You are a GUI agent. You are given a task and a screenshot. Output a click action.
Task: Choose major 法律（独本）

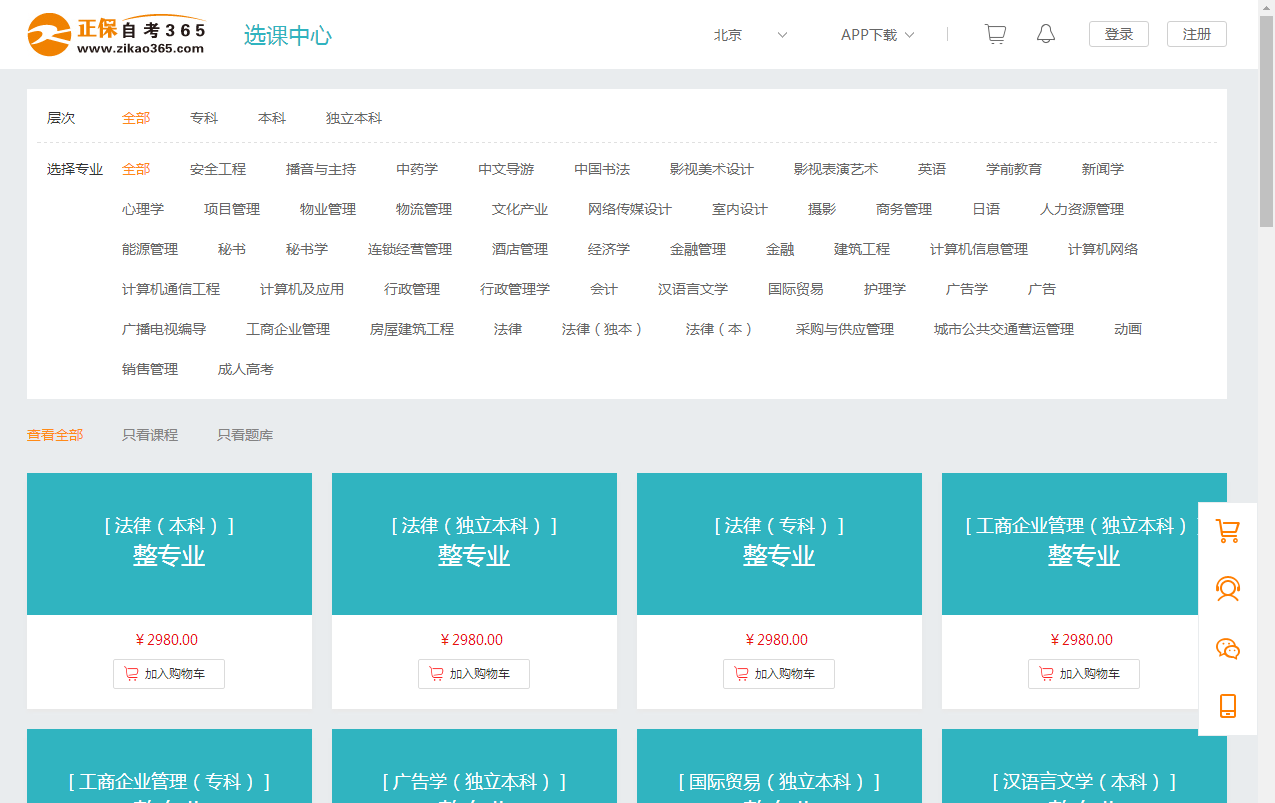click(604, 329)
